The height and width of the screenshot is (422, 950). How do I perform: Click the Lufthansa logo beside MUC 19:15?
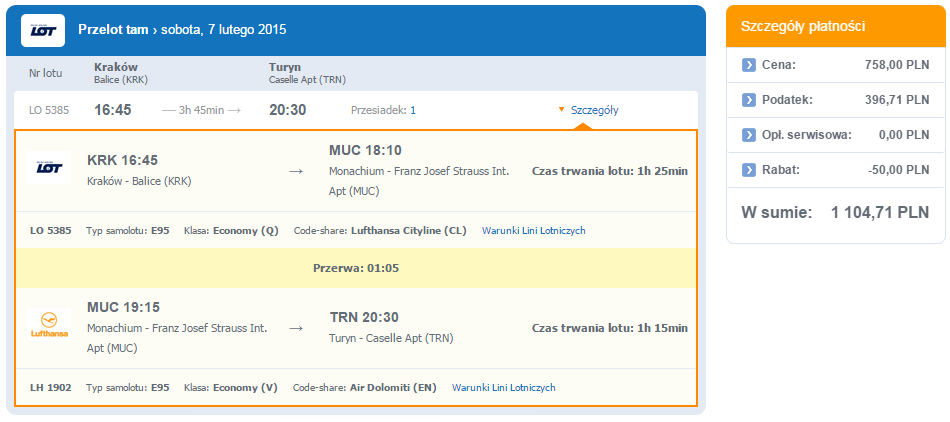tap(49, 325)
